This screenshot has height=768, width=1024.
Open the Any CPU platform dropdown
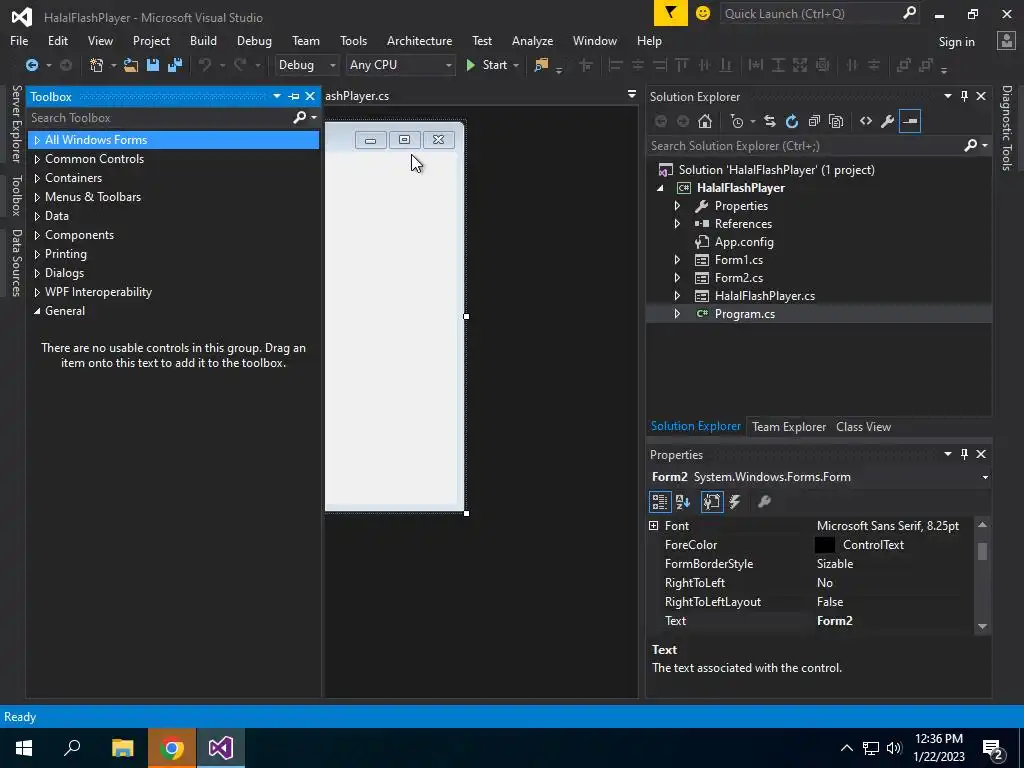pos(400,65)
